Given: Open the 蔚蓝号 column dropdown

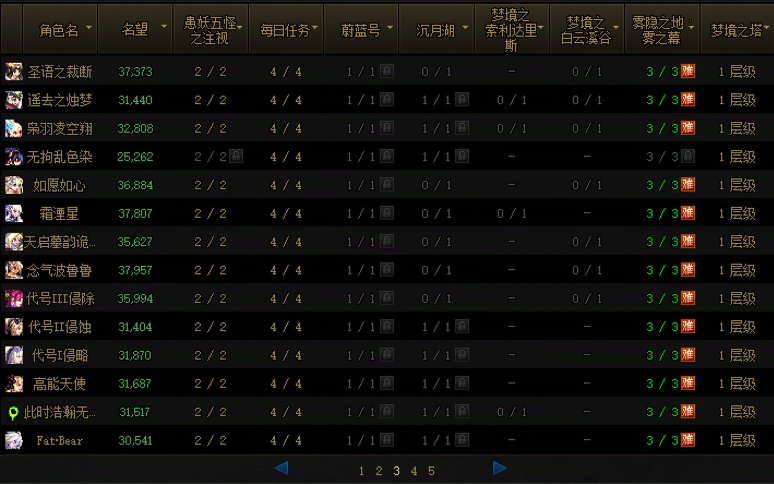Looking at the screenshot, I should 390,27.
